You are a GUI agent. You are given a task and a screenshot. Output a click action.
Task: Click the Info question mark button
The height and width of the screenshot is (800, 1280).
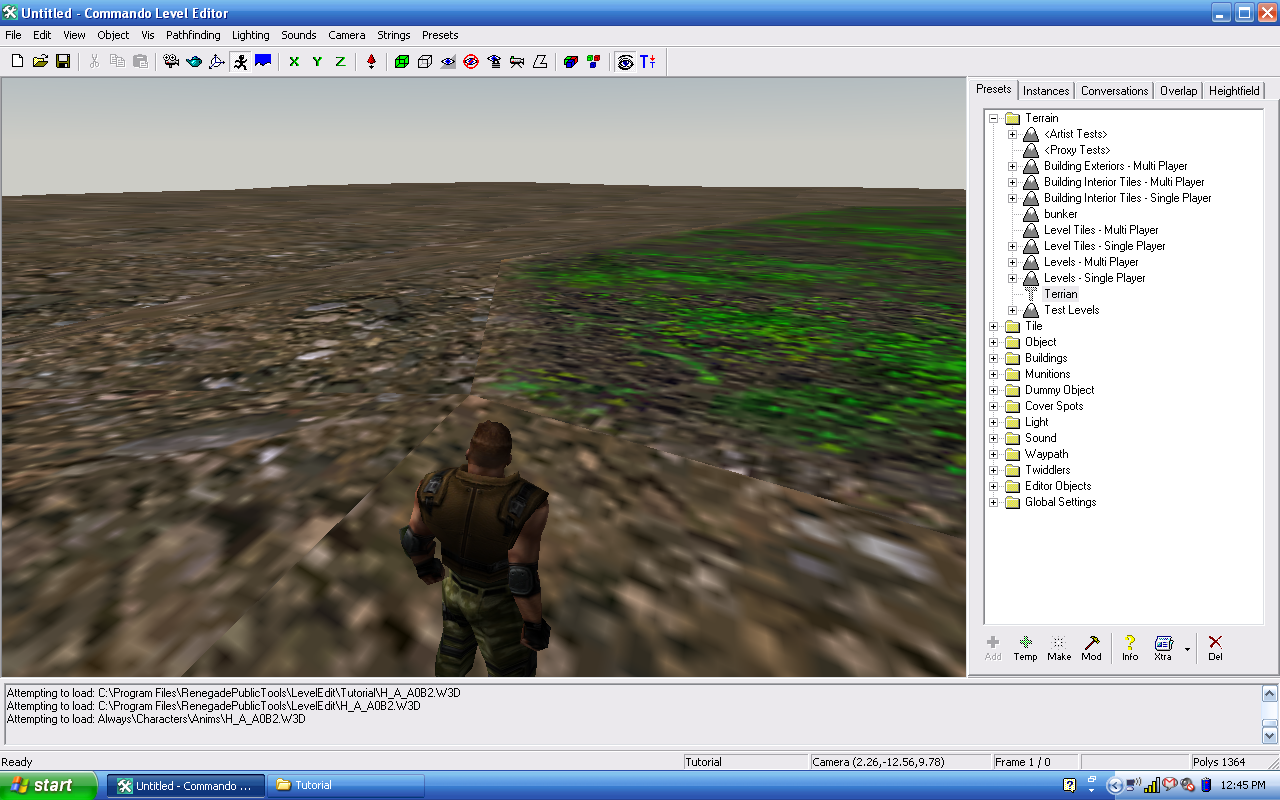1130,648
